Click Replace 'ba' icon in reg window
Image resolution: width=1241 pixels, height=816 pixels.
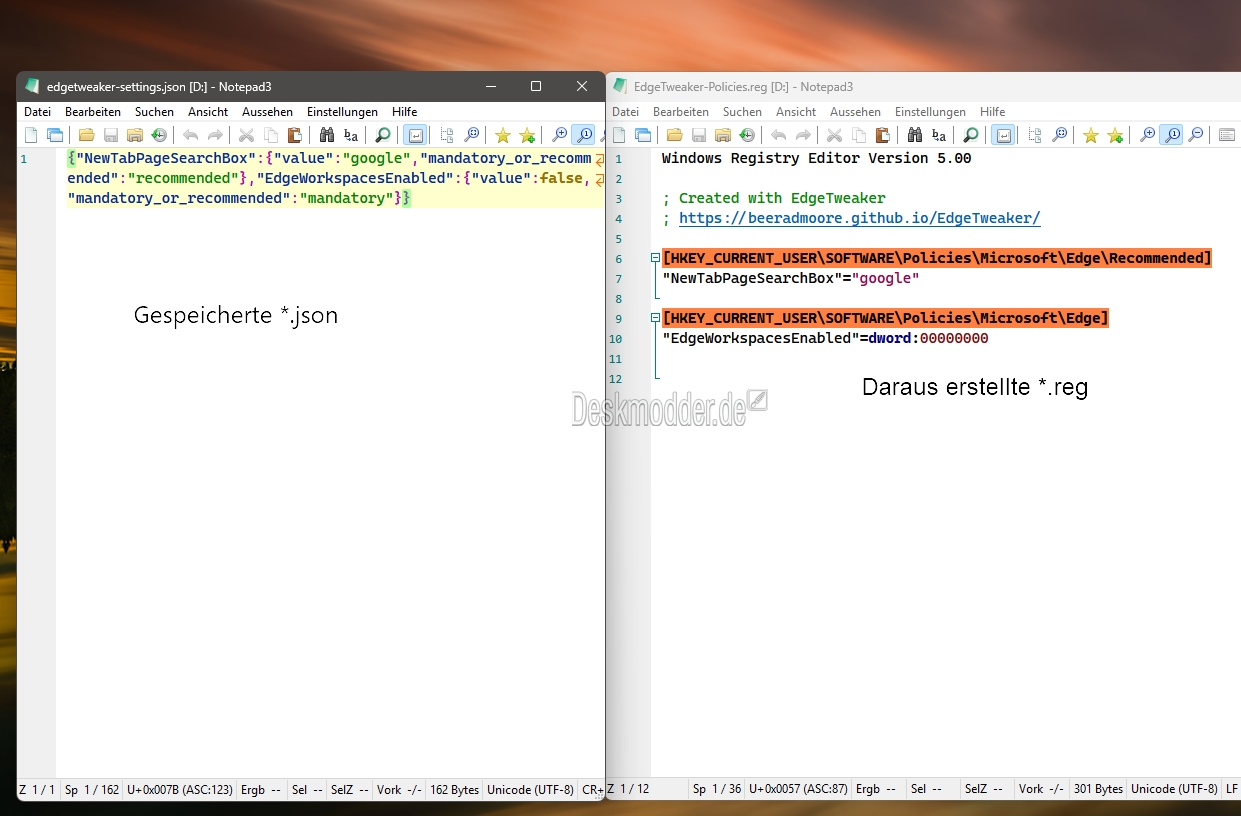(938, 135)
